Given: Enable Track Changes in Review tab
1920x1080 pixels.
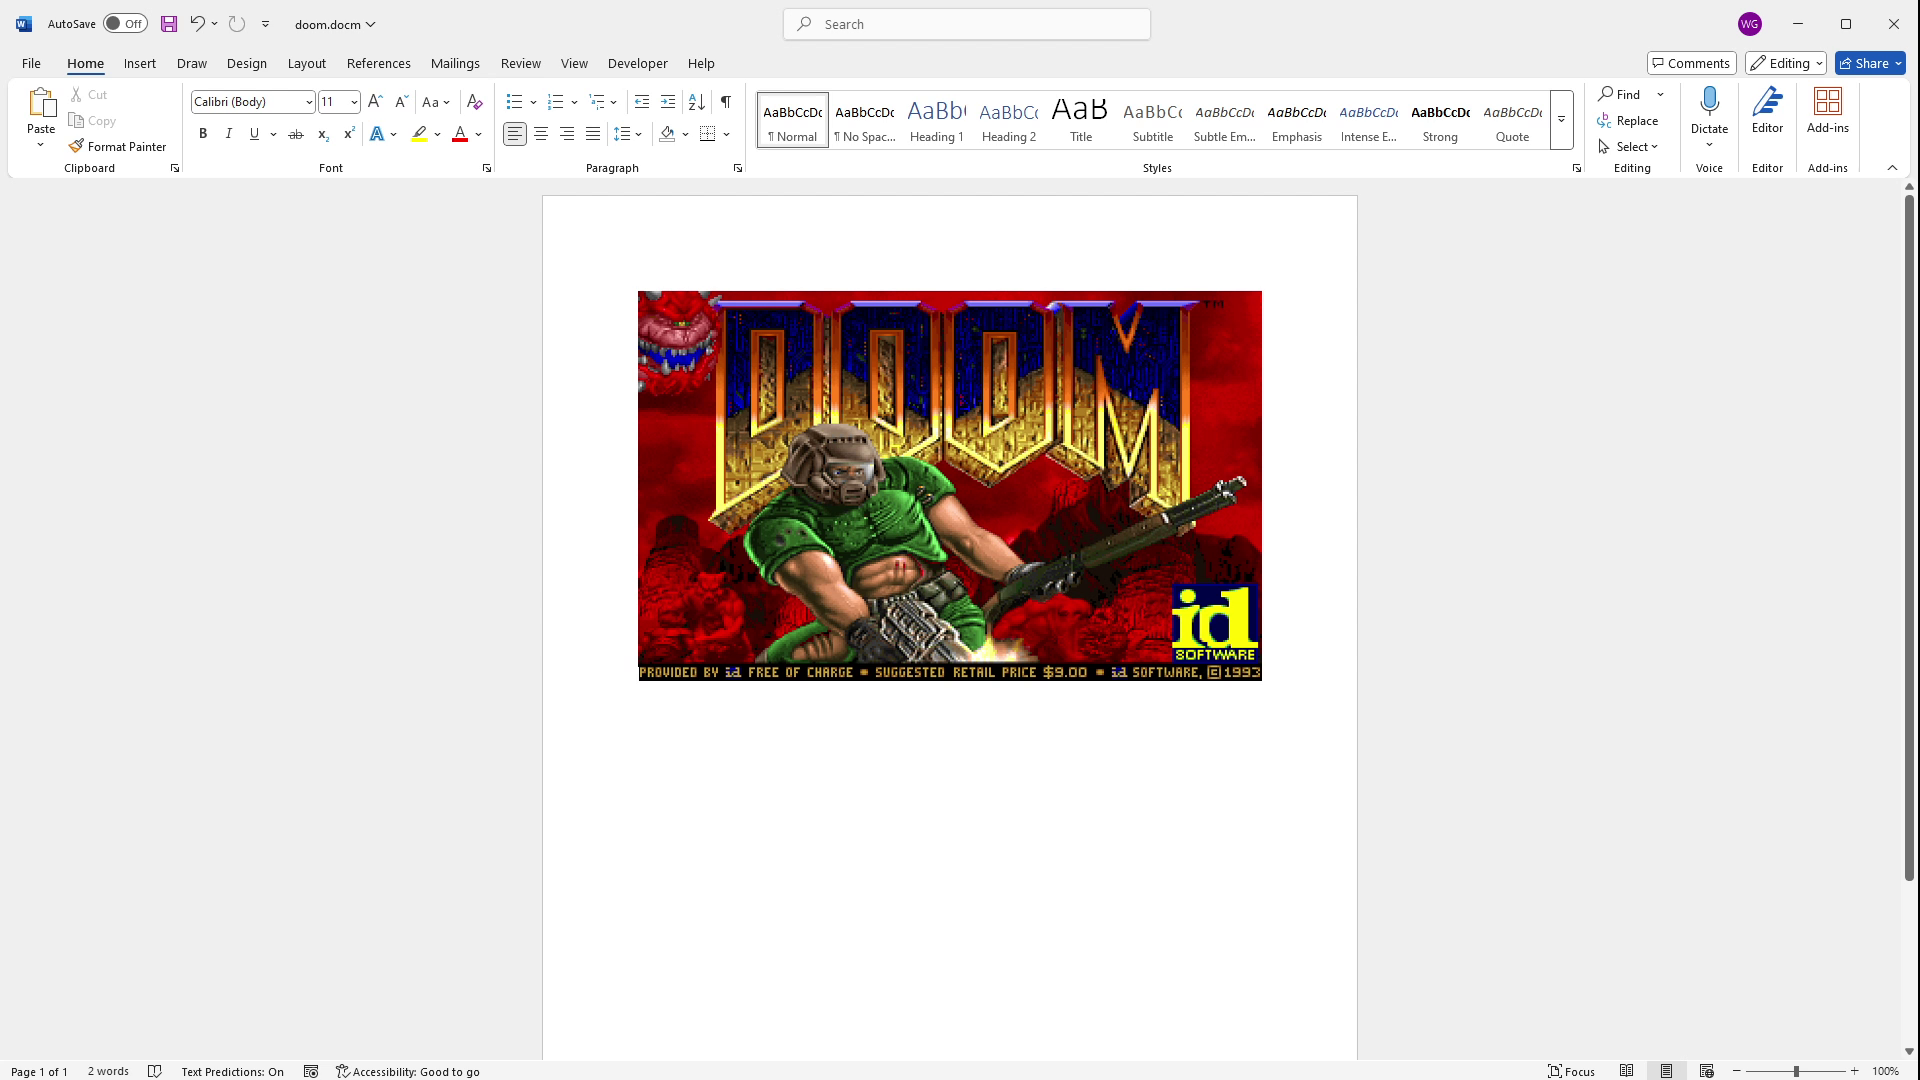Looking at the screenshot, I should [x=521, y=63].
